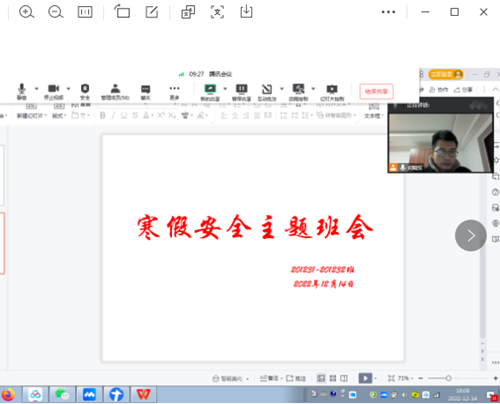Toggle underline in WPS ribbon
The width and height of the screenshot is (500, 404).
[x=124, y=115]
